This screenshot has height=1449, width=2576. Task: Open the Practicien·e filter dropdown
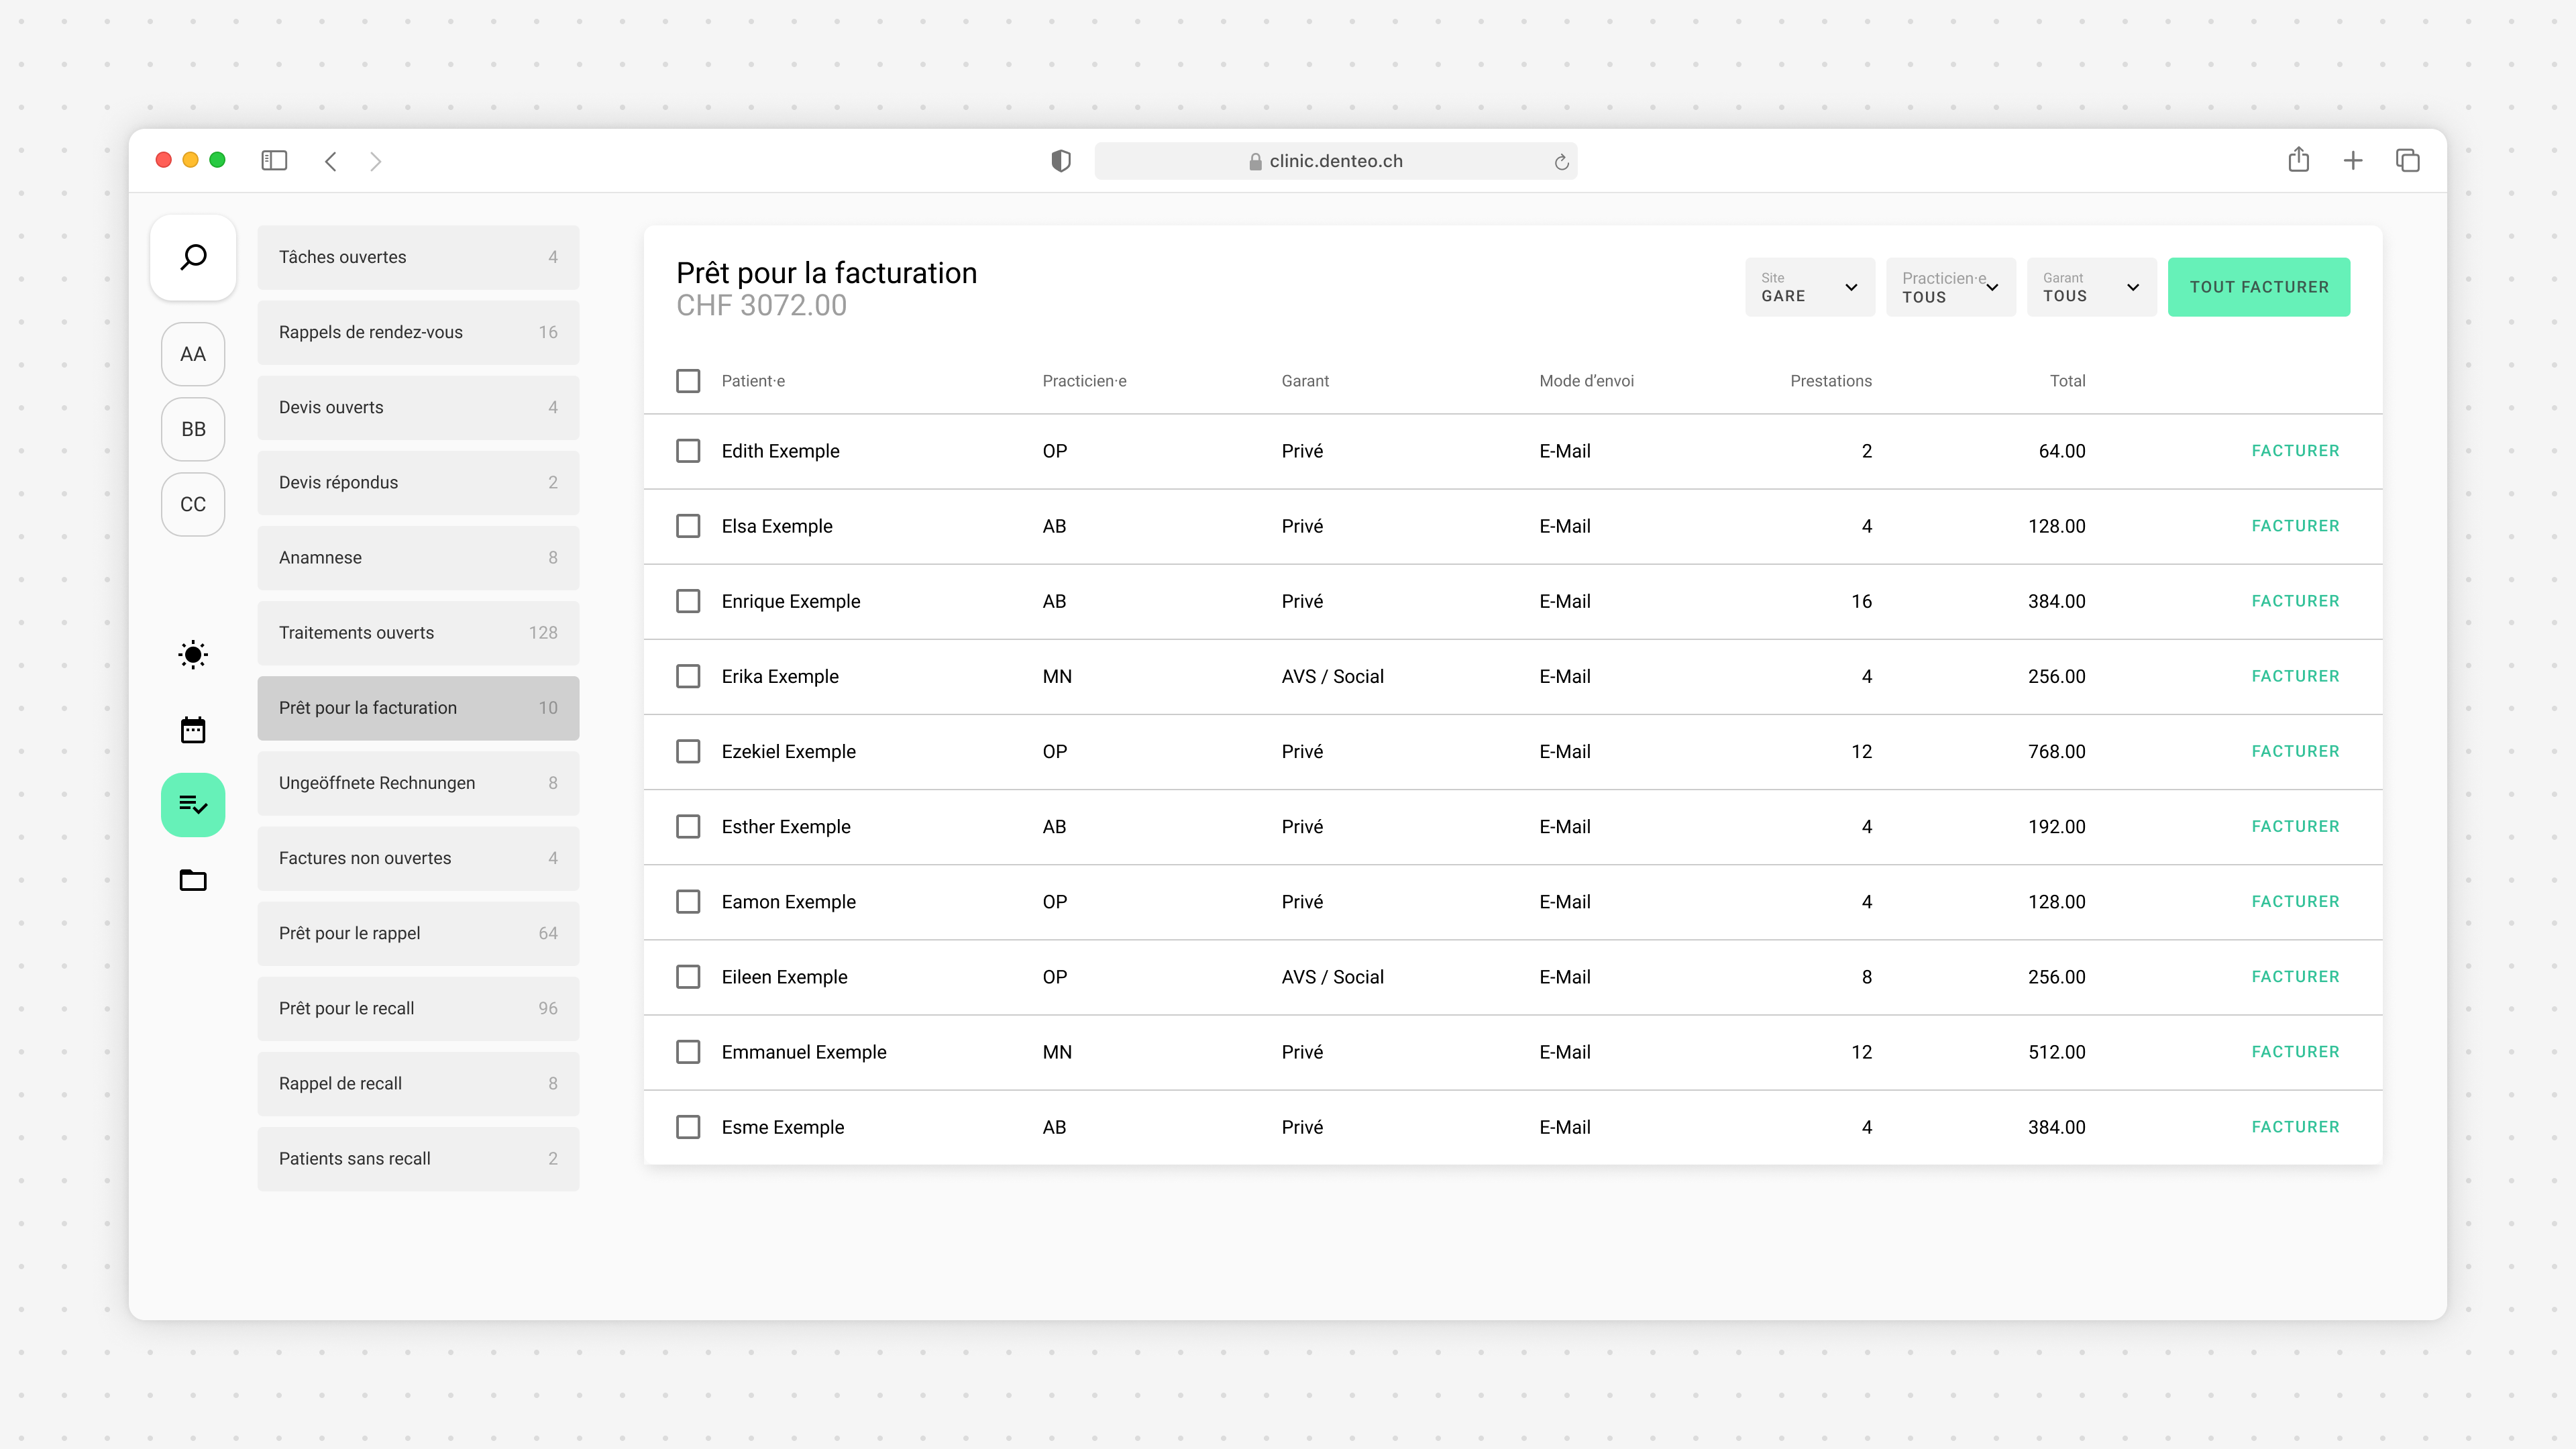(x=1950, y=287)
